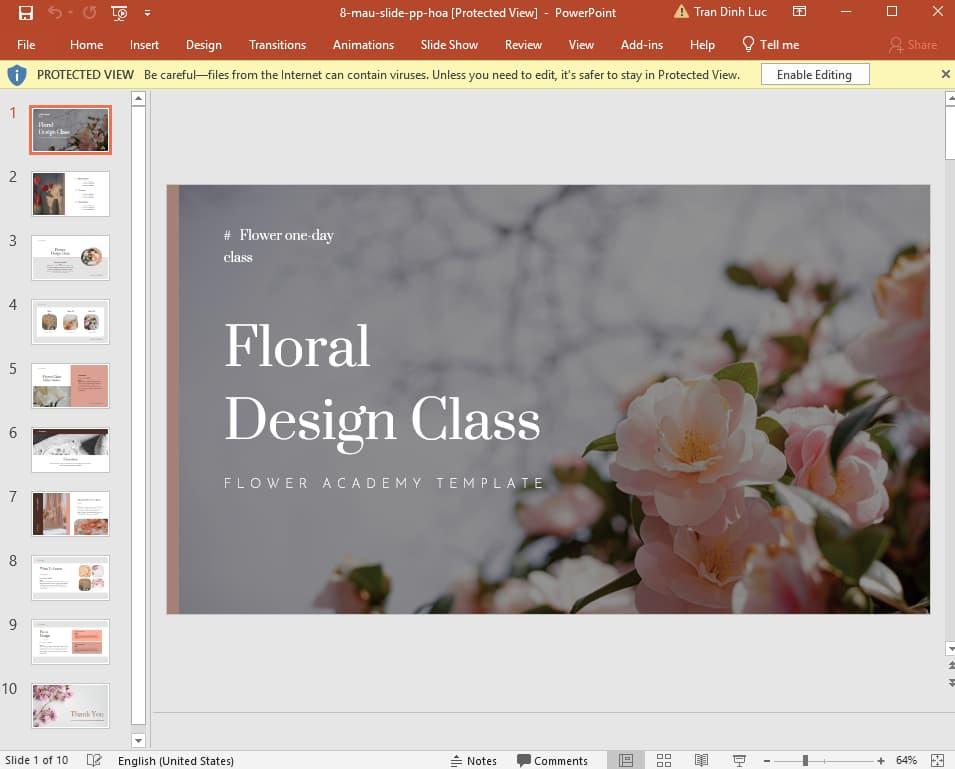Open the Customize Quick Access Toolbar menu
The height and width of the screenshot is (769, 955).
point(146,13)
